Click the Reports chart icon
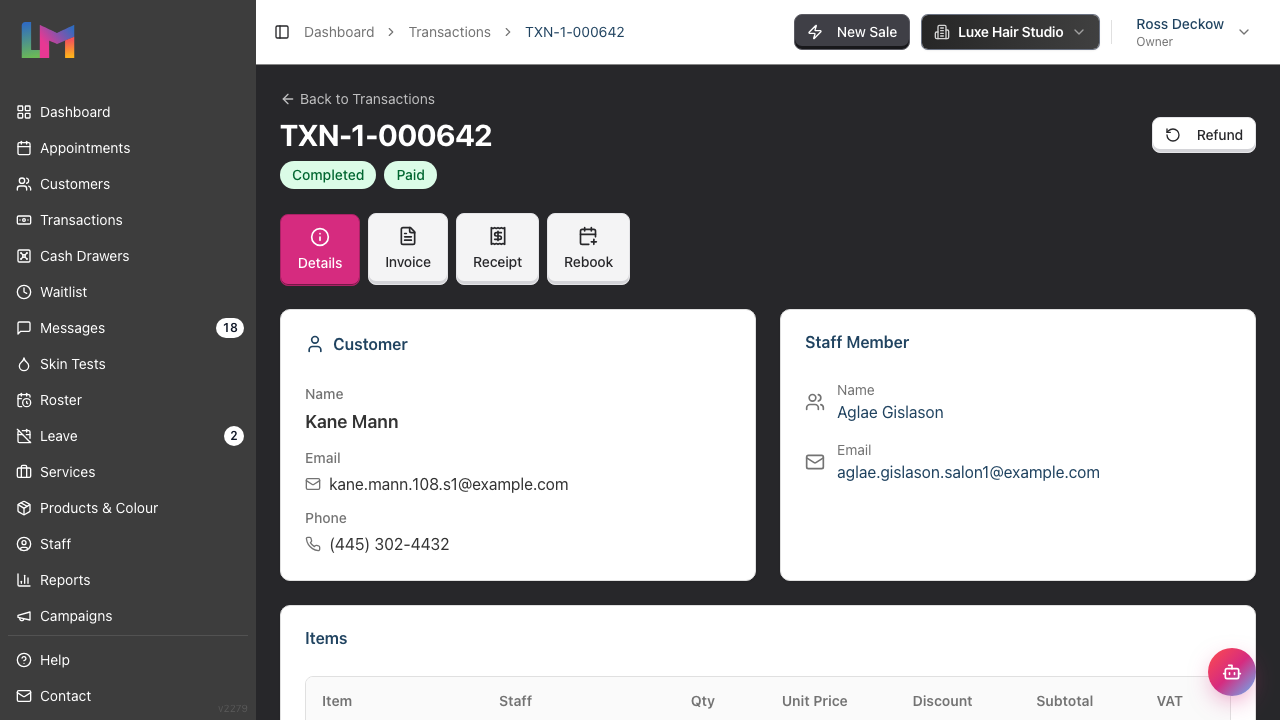Screen dimensions: 1280x720 [24, 580]
